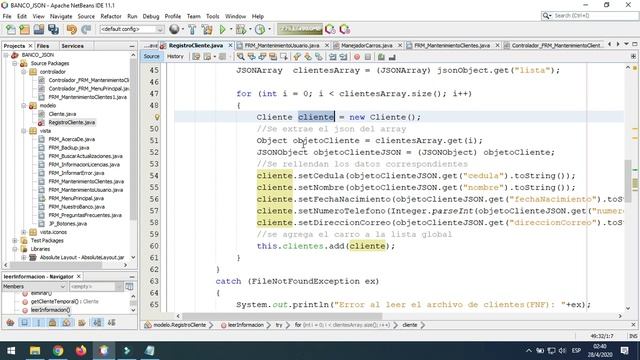
Task: Collapse the controlador package
Action: (x=24, y=72)
